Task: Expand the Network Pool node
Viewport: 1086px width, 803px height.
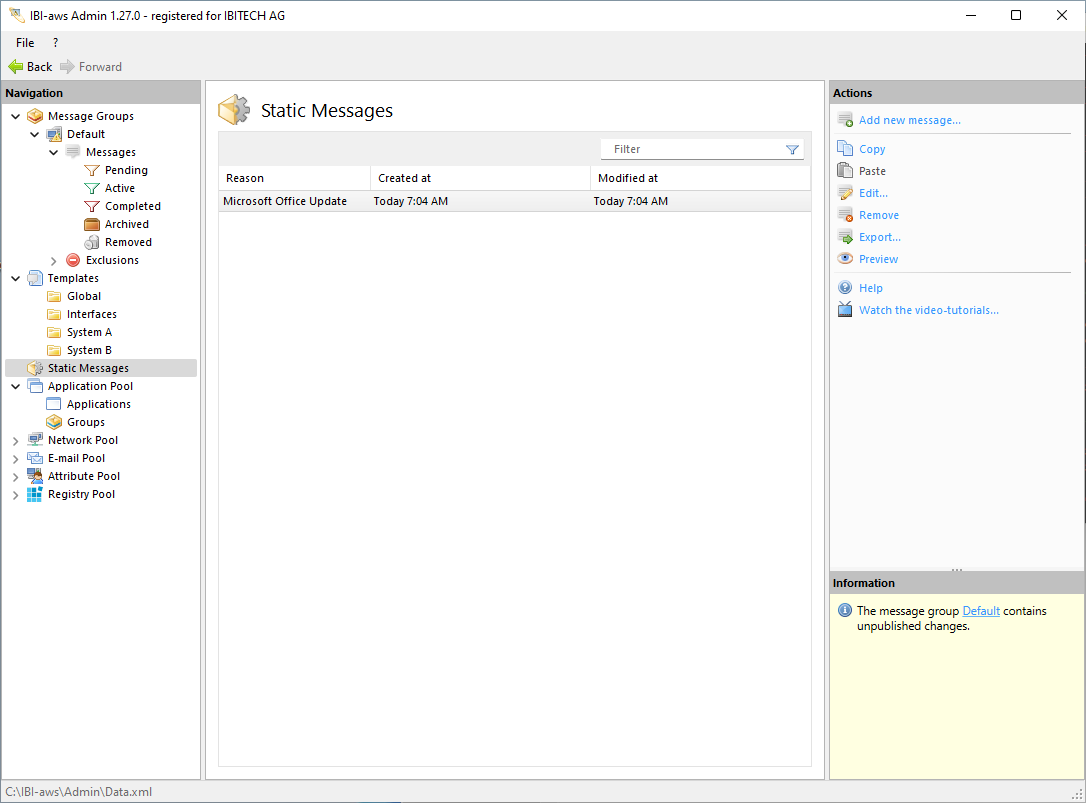Action: 15,440
